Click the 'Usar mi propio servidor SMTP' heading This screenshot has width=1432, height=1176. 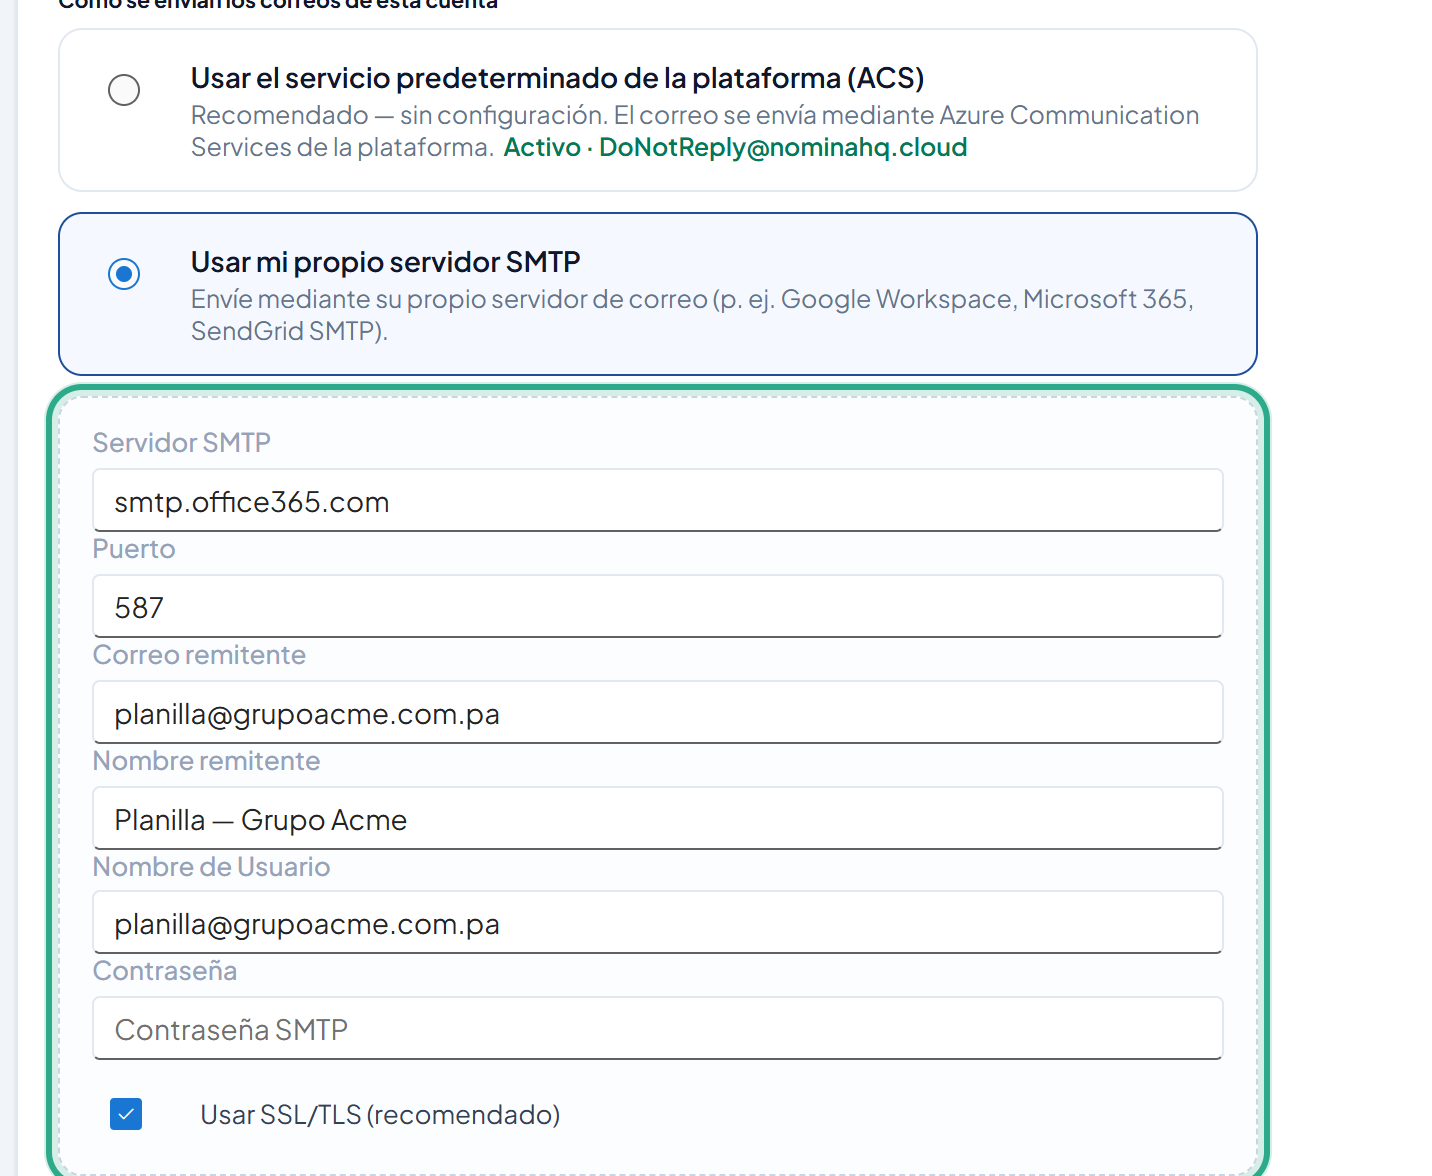(x=386, y=262)
